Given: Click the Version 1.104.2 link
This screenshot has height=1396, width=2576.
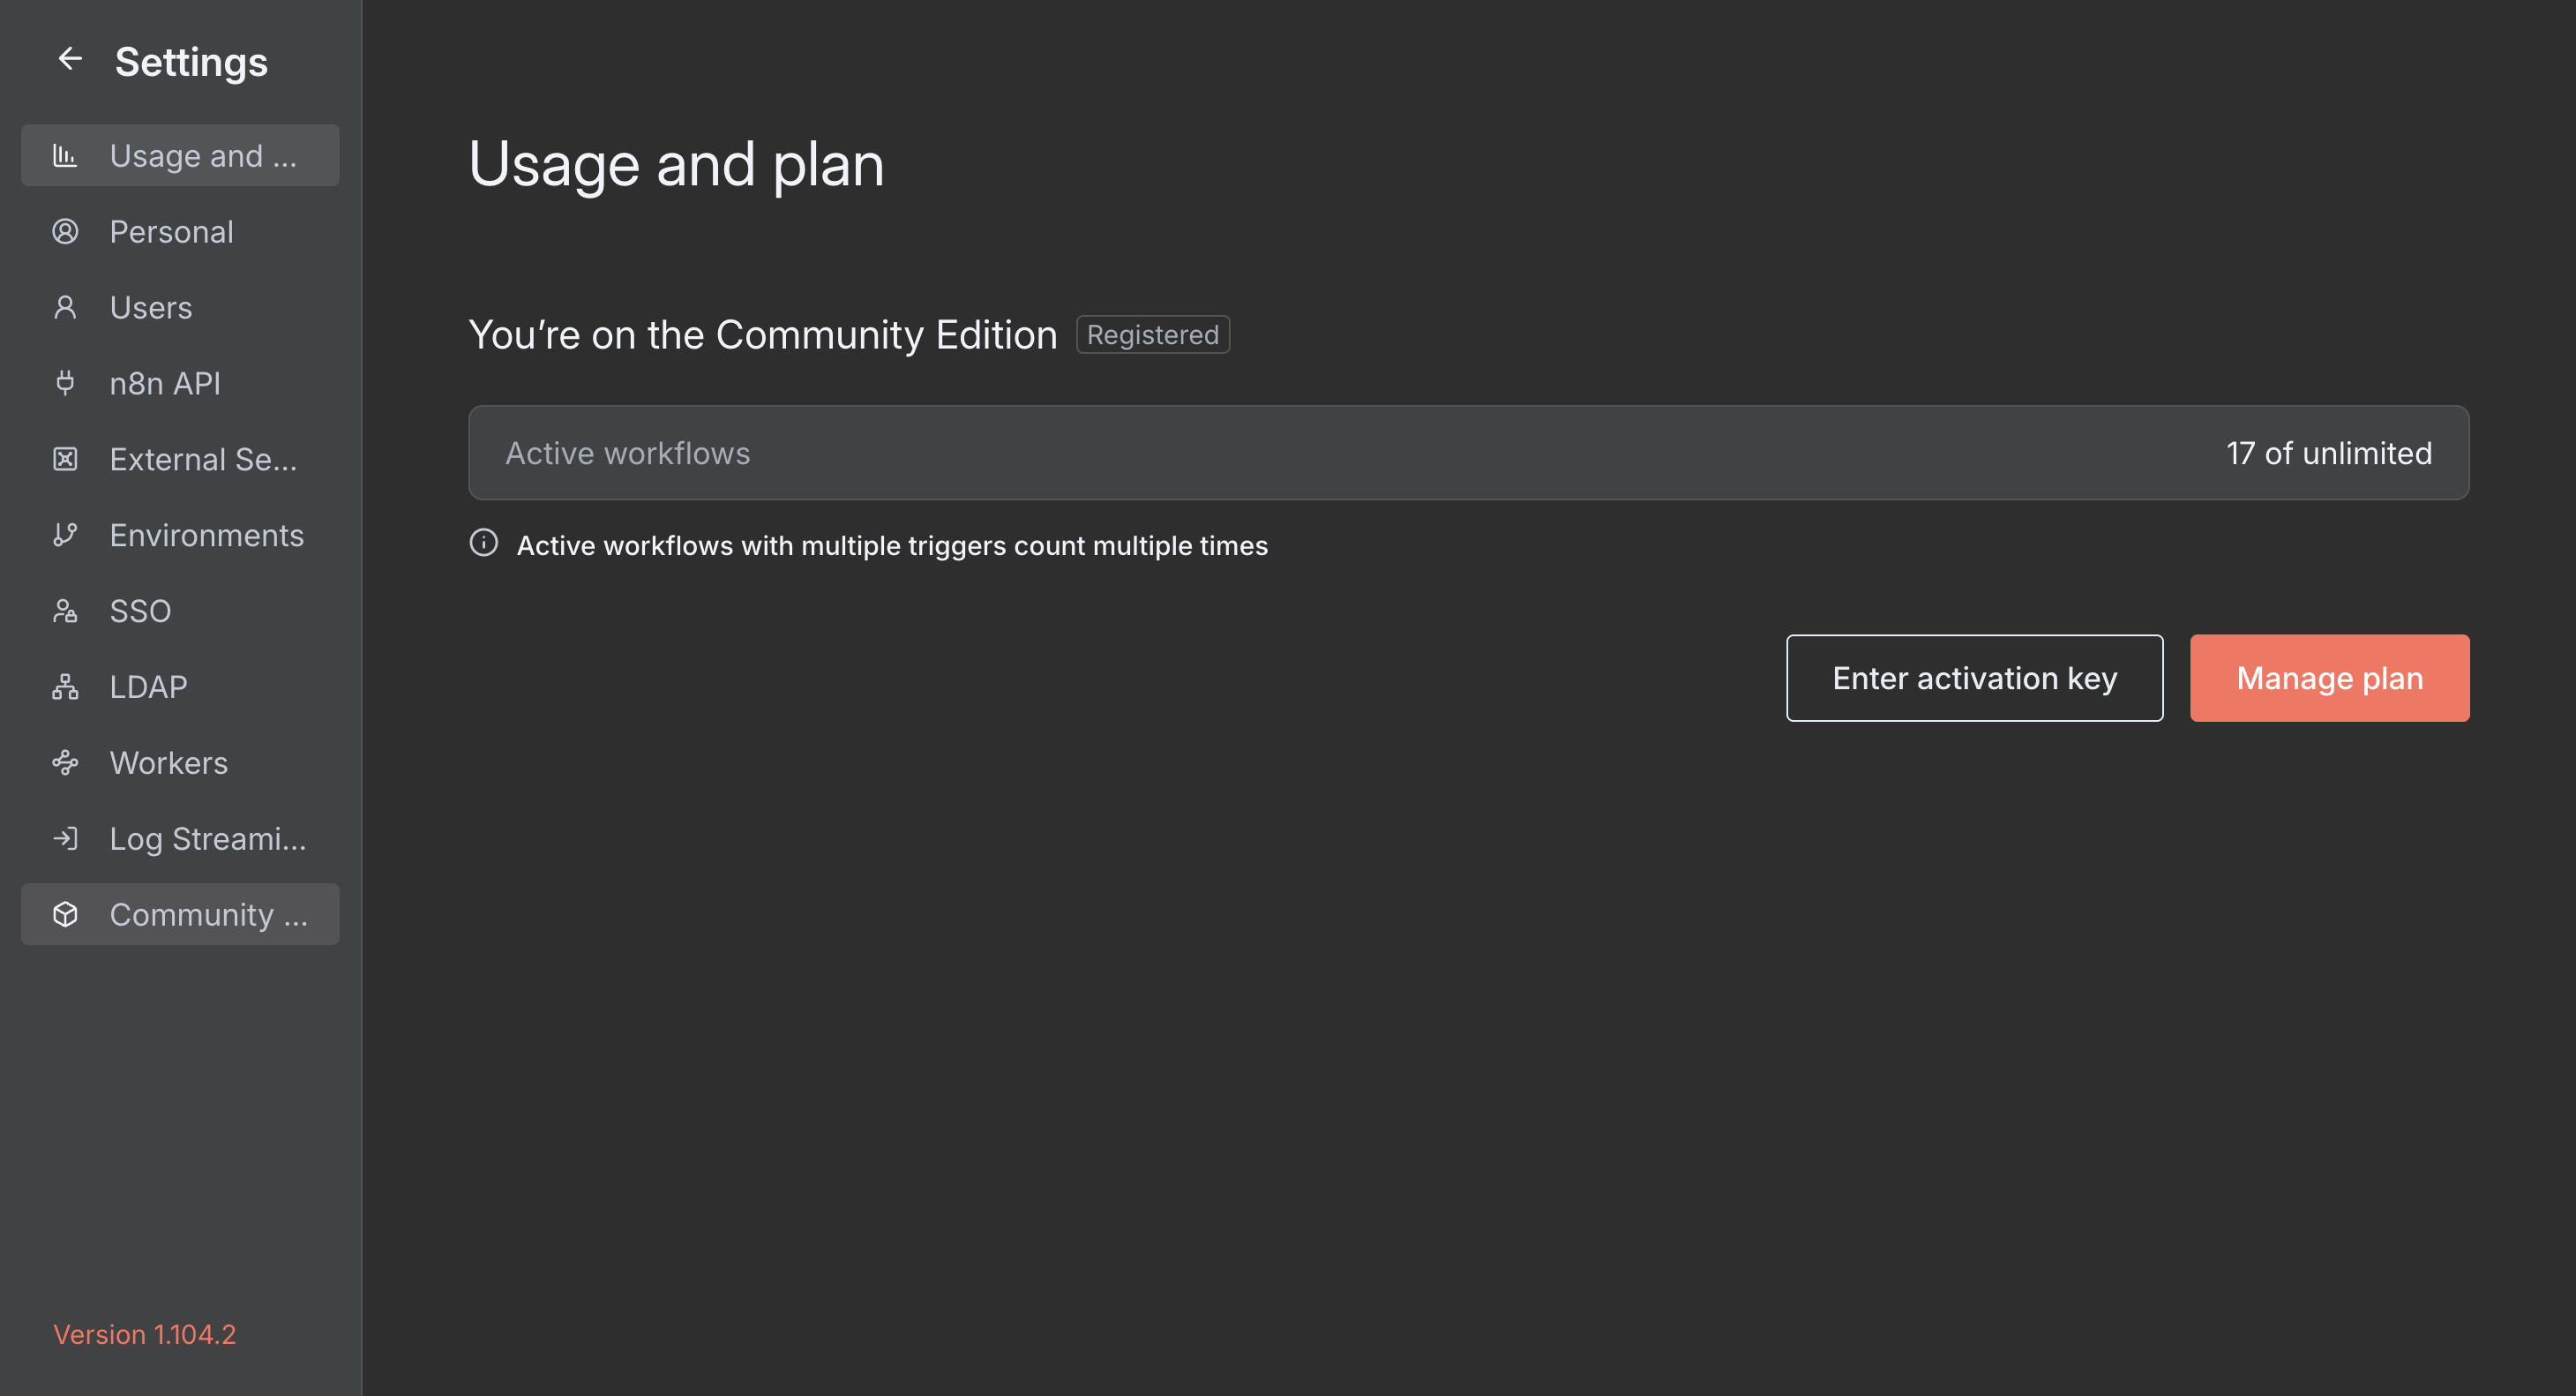Looking at the screenshot, I should (x=144, y=1334).
